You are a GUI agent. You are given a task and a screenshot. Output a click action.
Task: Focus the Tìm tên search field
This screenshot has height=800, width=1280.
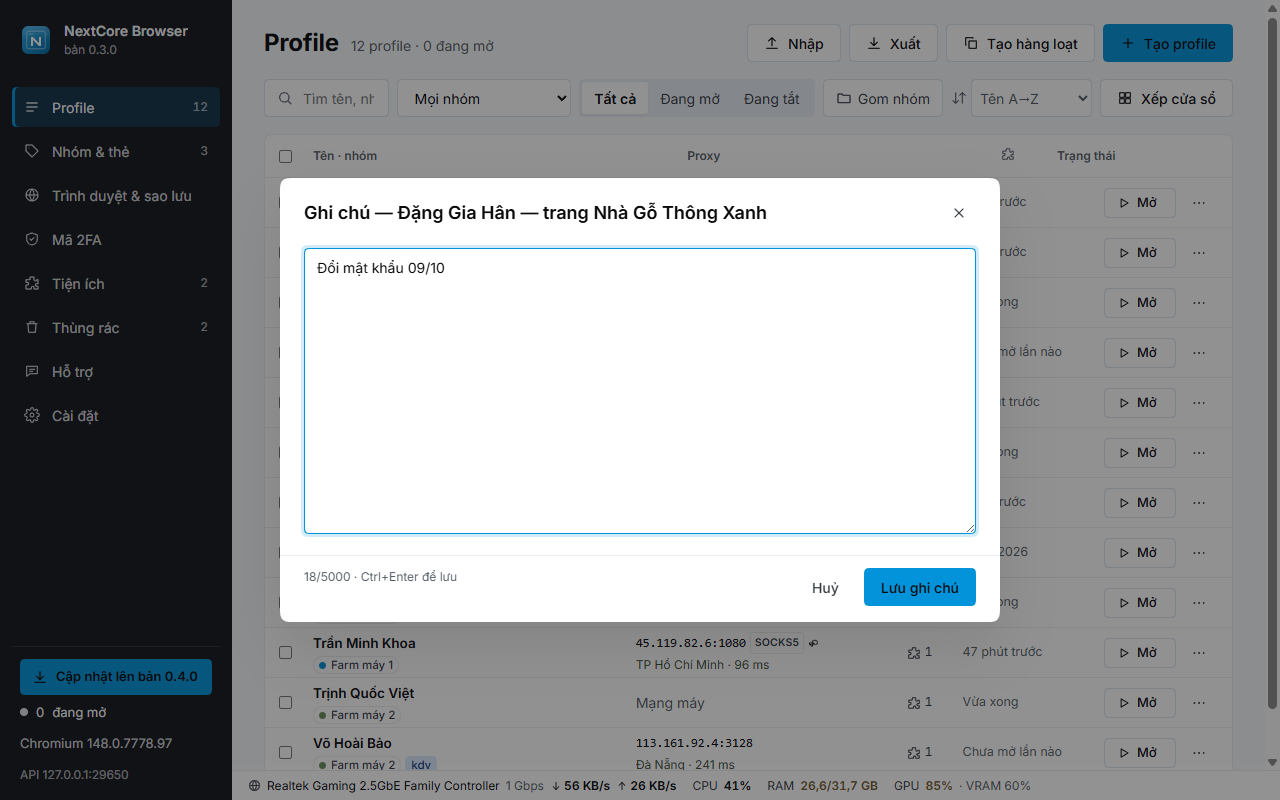click(x=328, y=98)
